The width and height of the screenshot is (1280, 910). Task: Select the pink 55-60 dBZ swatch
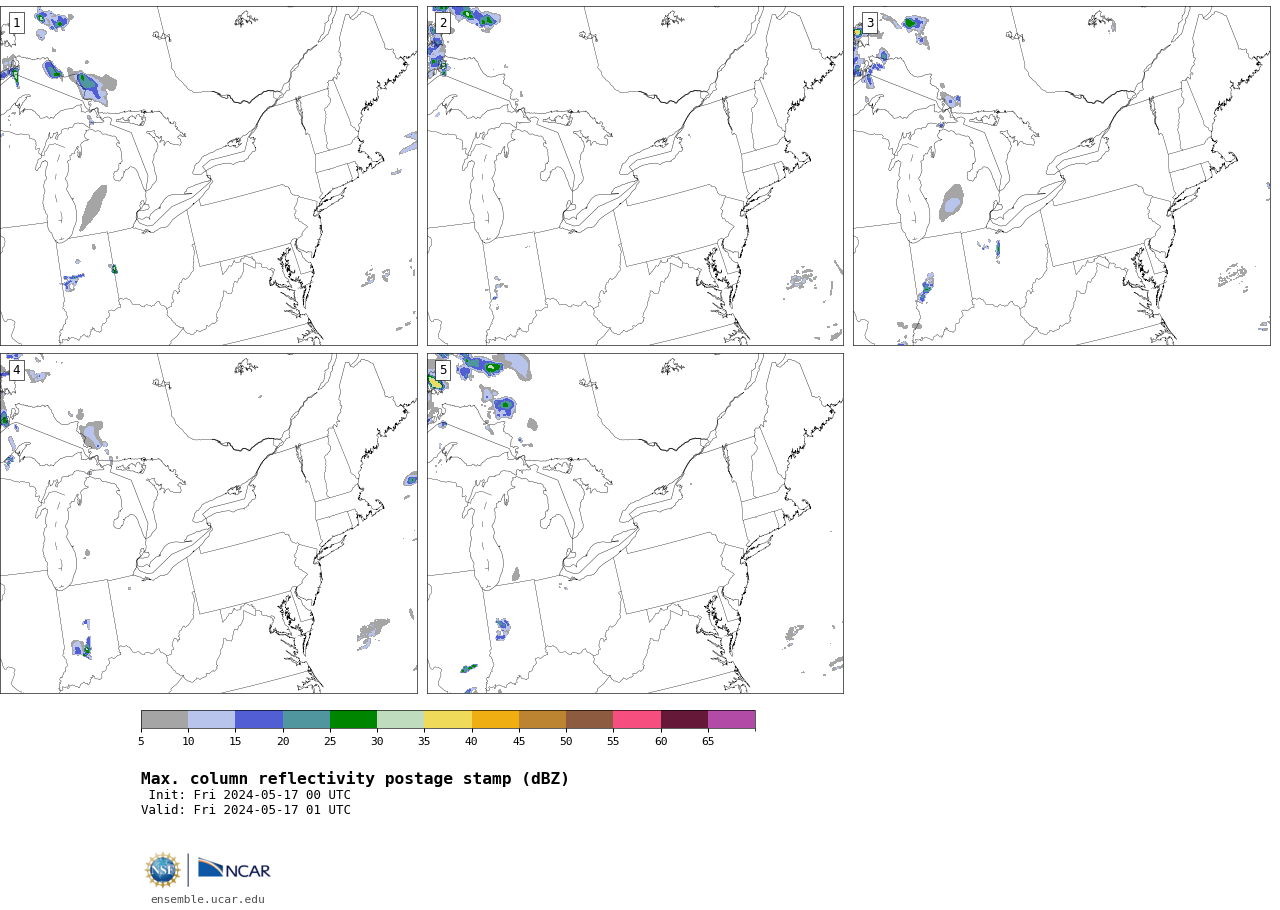pos(637,720)
